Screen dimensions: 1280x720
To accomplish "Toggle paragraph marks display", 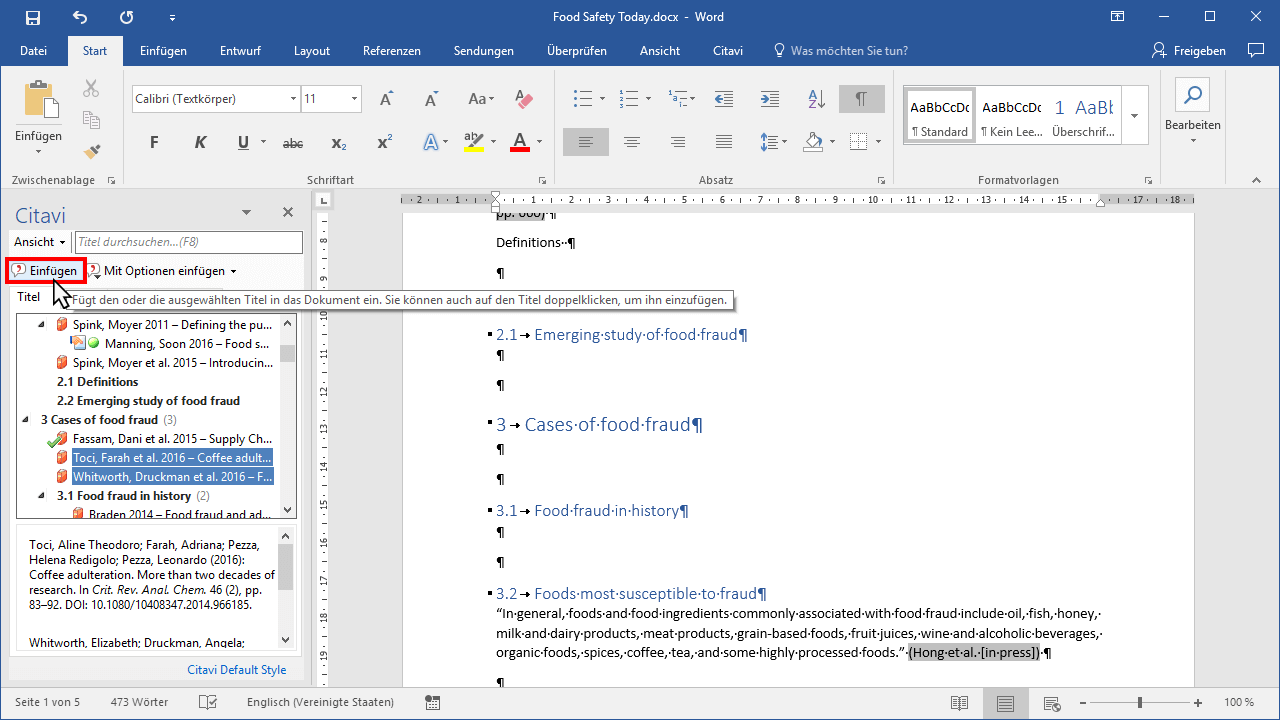I will (861, 99).
